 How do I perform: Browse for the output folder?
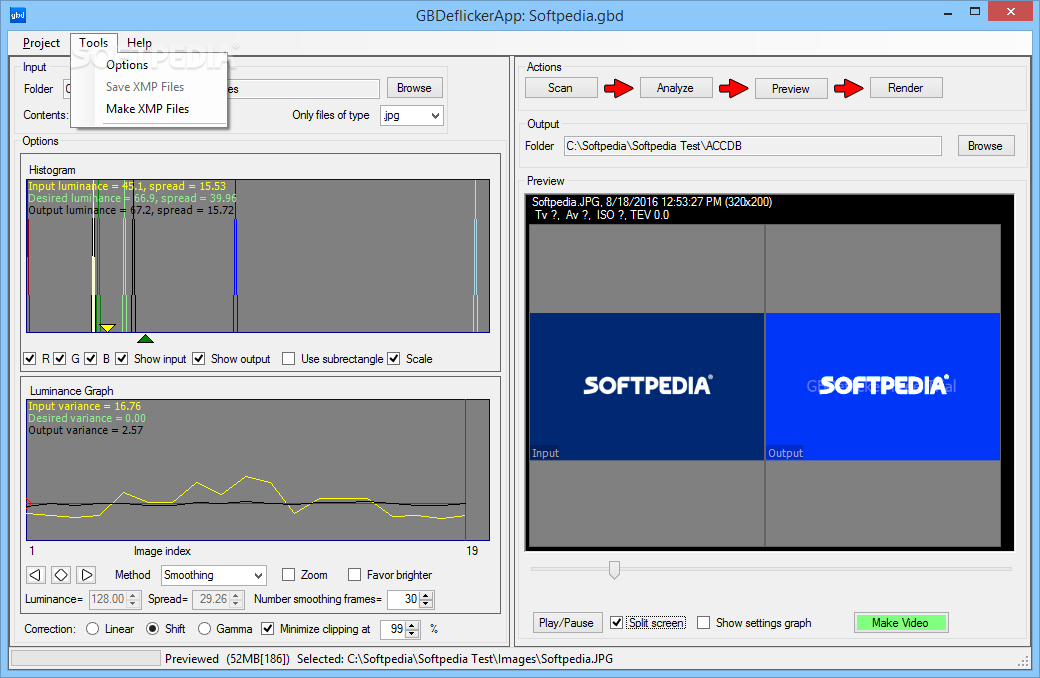point(986,146)
